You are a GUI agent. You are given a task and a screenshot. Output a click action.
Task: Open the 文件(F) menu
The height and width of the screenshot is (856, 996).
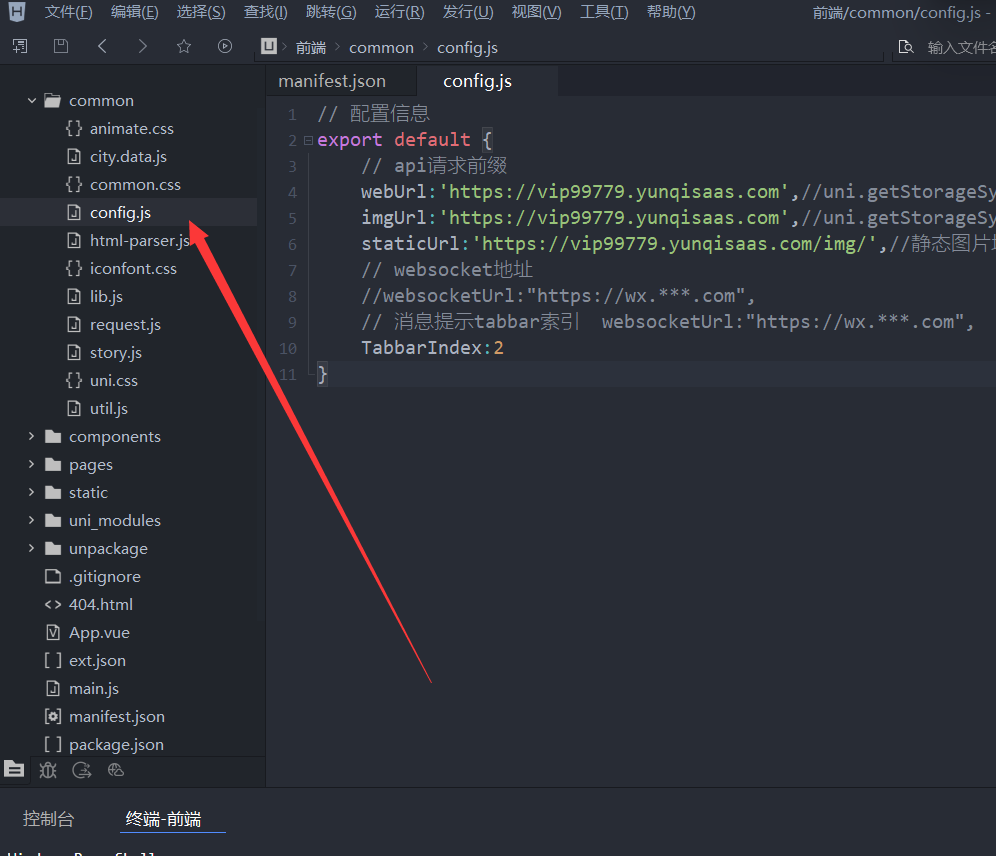[69, 12]
